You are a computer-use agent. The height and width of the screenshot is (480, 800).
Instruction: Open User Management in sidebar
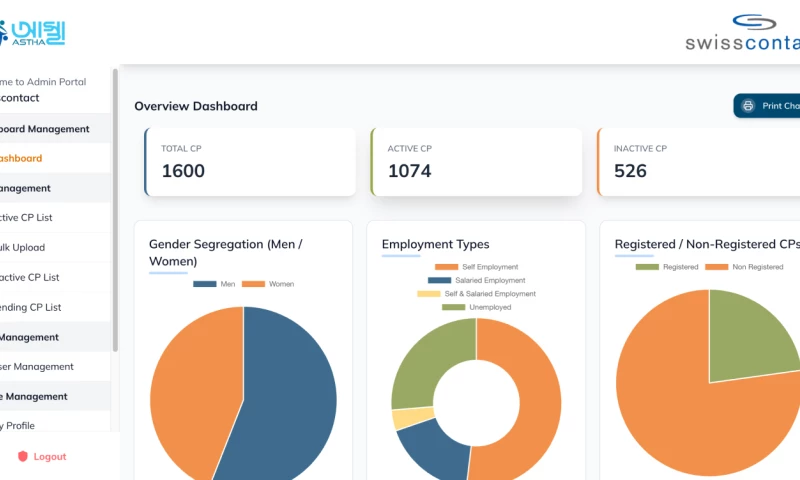tap(55, 366)
